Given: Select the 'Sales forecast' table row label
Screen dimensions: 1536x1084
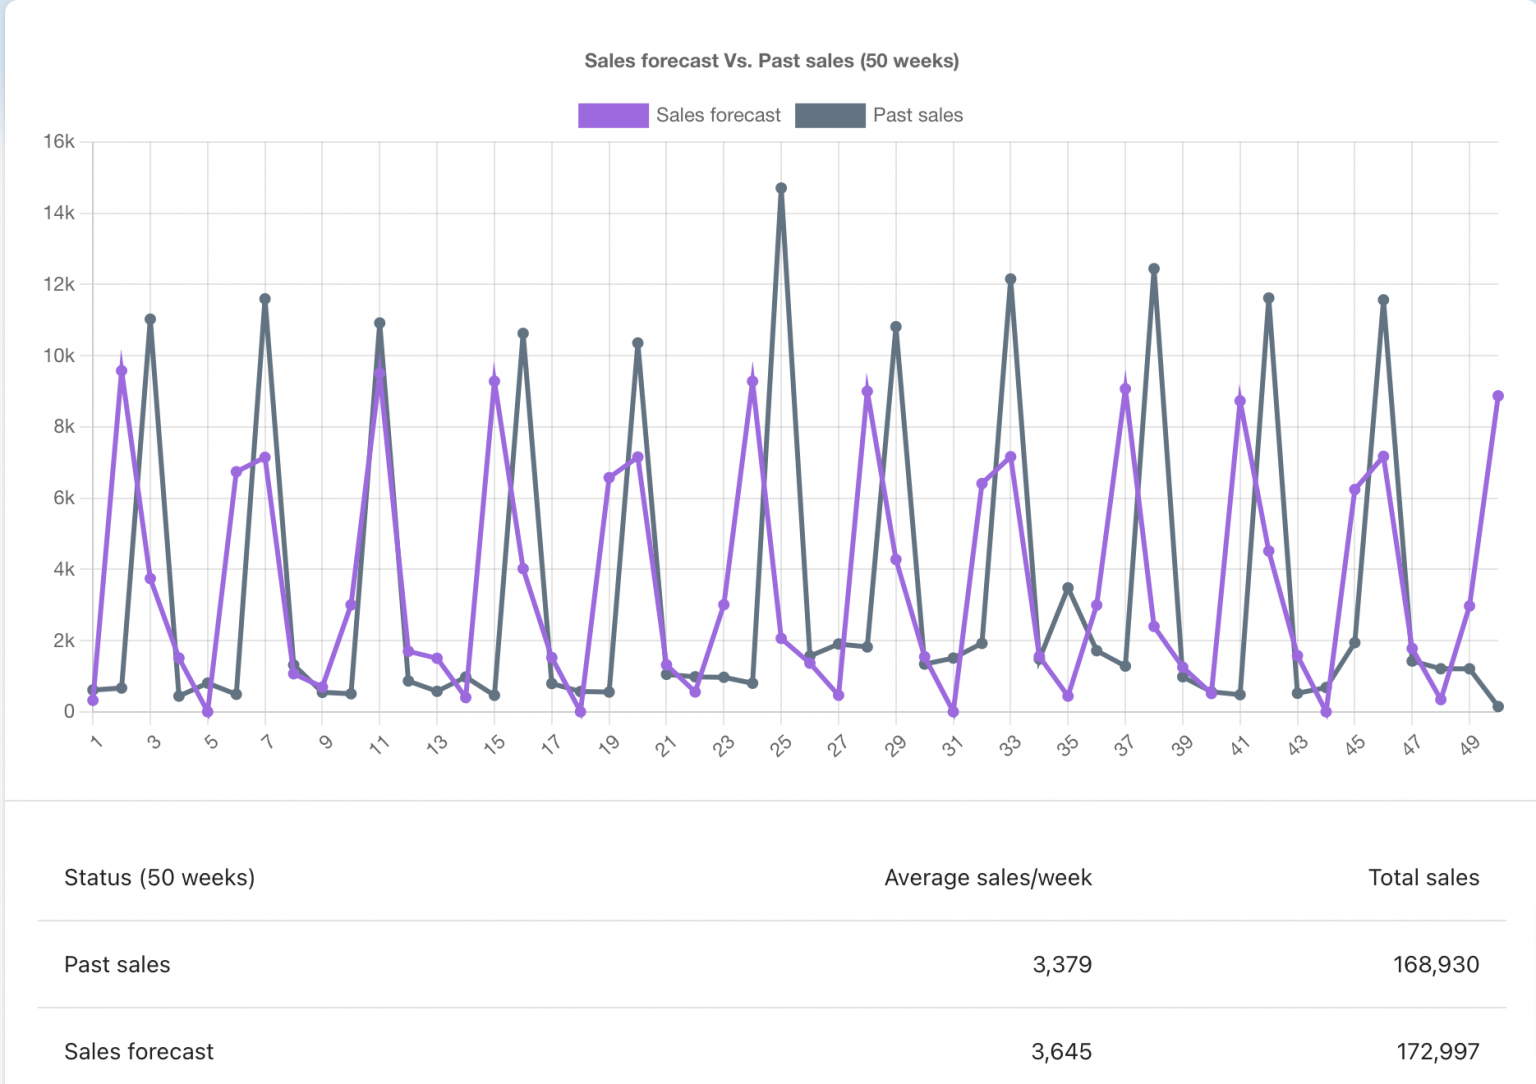Looking at the screenshot, I should pos(139,1052).
